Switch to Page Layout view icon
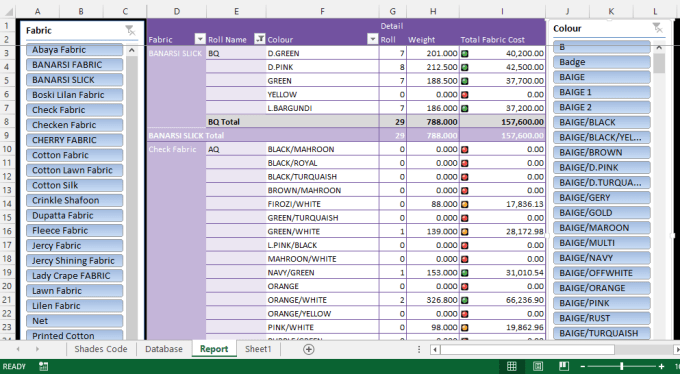This screenshot has width=680, height=374. pos(538,366)
